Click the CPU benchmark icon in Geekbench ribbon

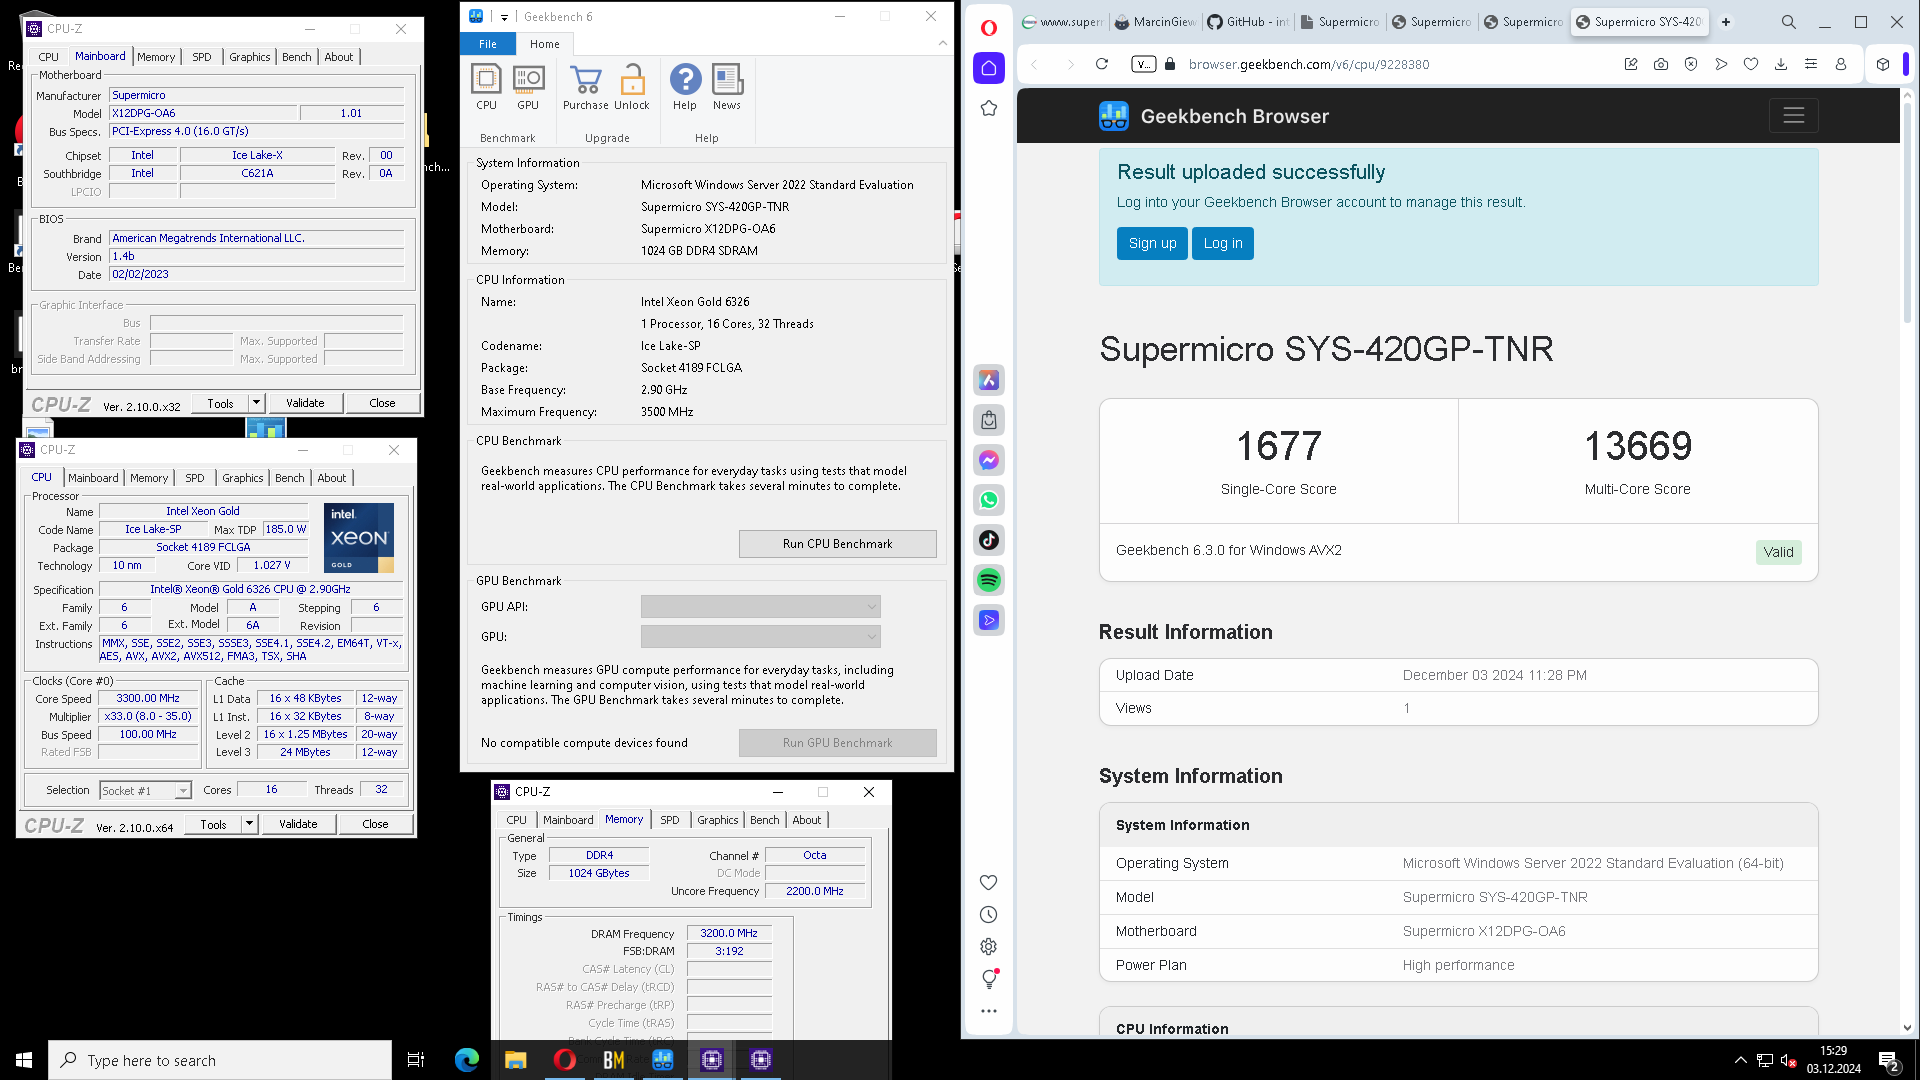(486, 87)
